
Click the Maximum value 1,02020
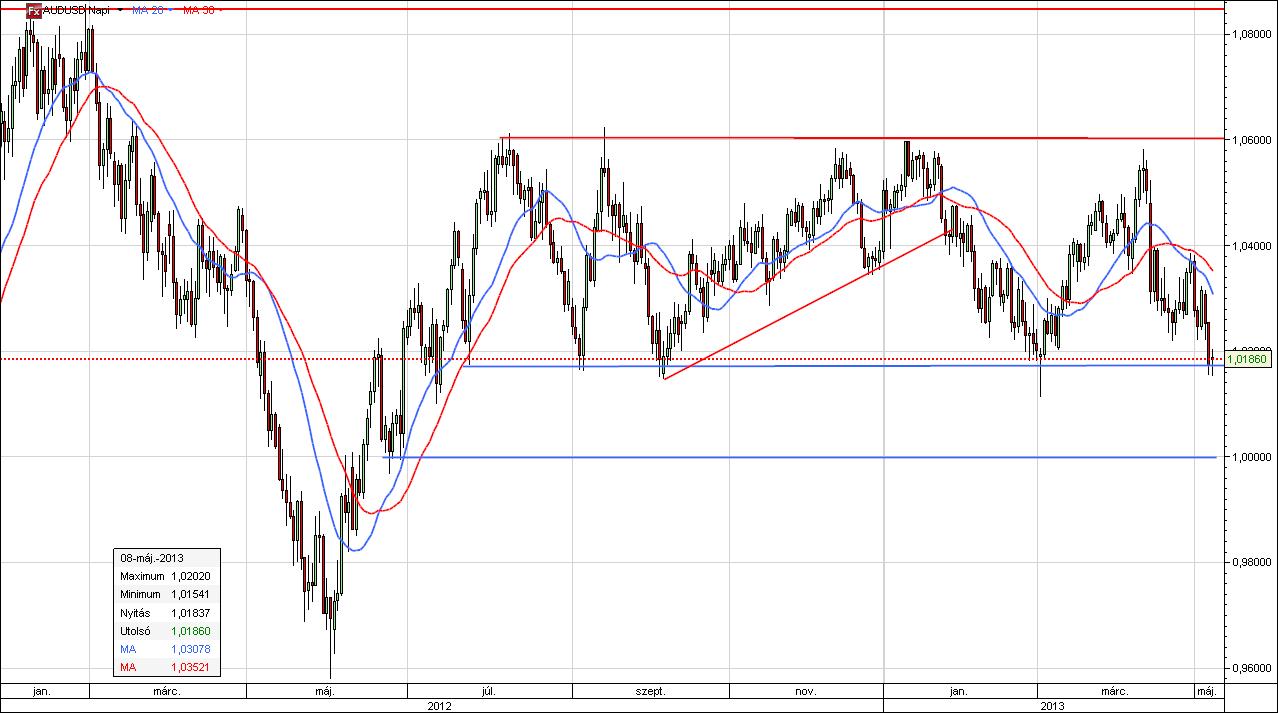click(x=190, y=576)
